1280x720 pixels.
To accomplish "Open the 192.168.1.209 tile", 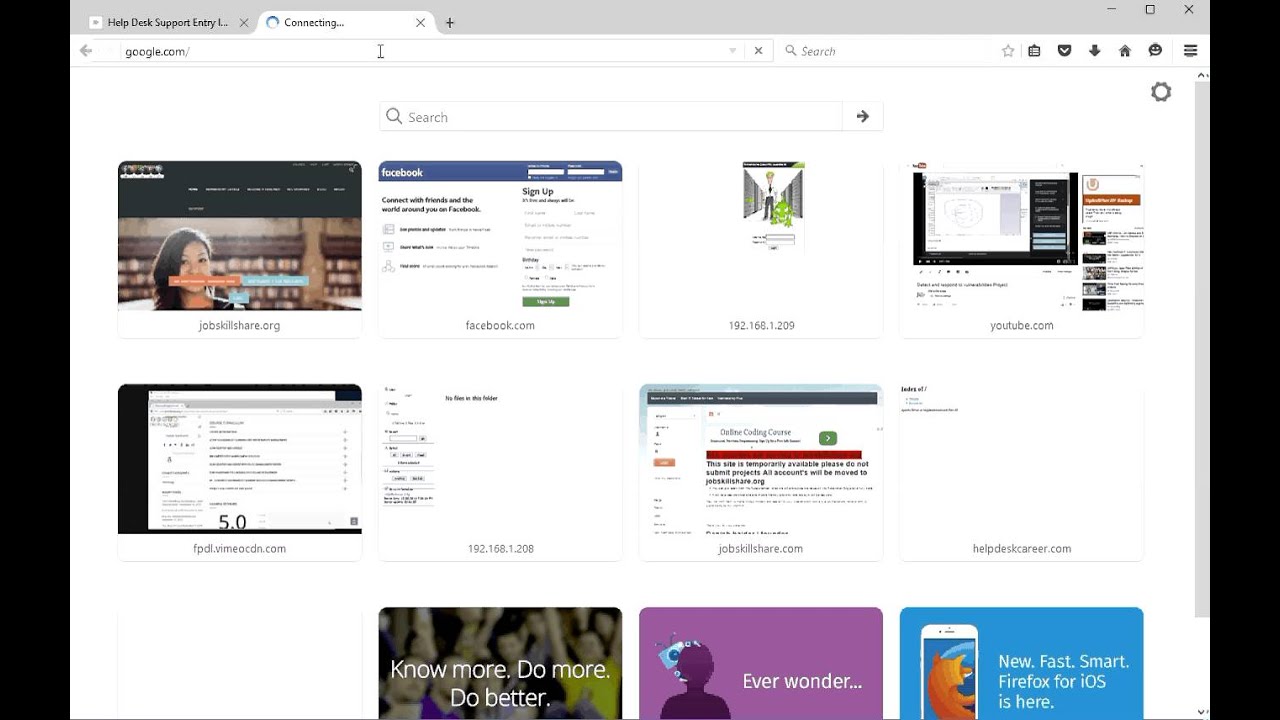I will pyautogui.click(x=761, y=249).
